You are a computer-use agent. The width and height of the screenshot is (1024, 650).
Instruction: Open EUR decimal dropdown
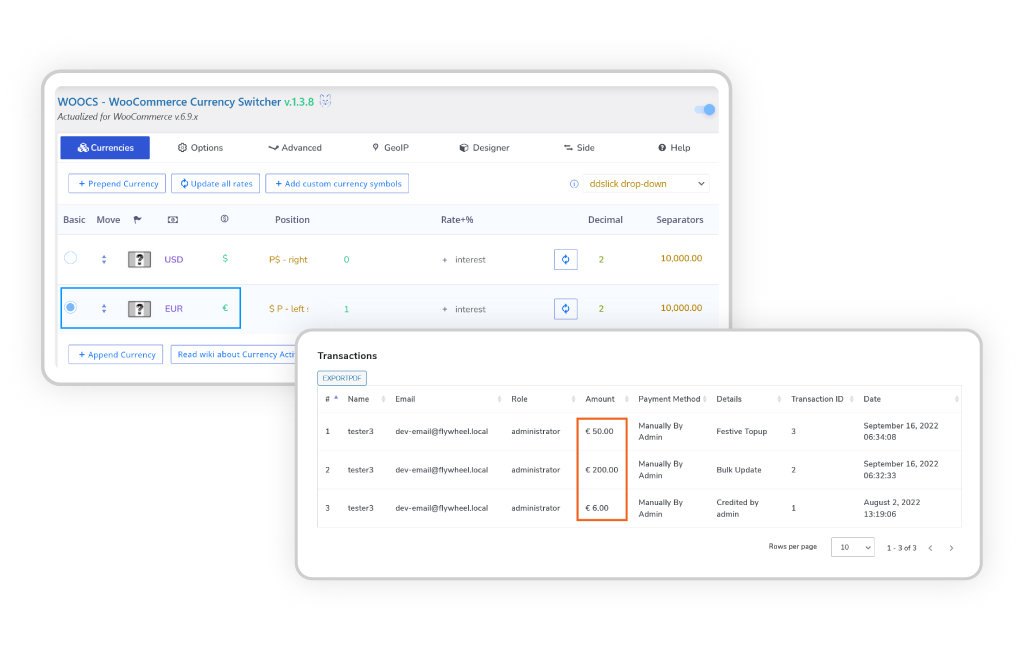pyautogui.click(x=601, y=308)
